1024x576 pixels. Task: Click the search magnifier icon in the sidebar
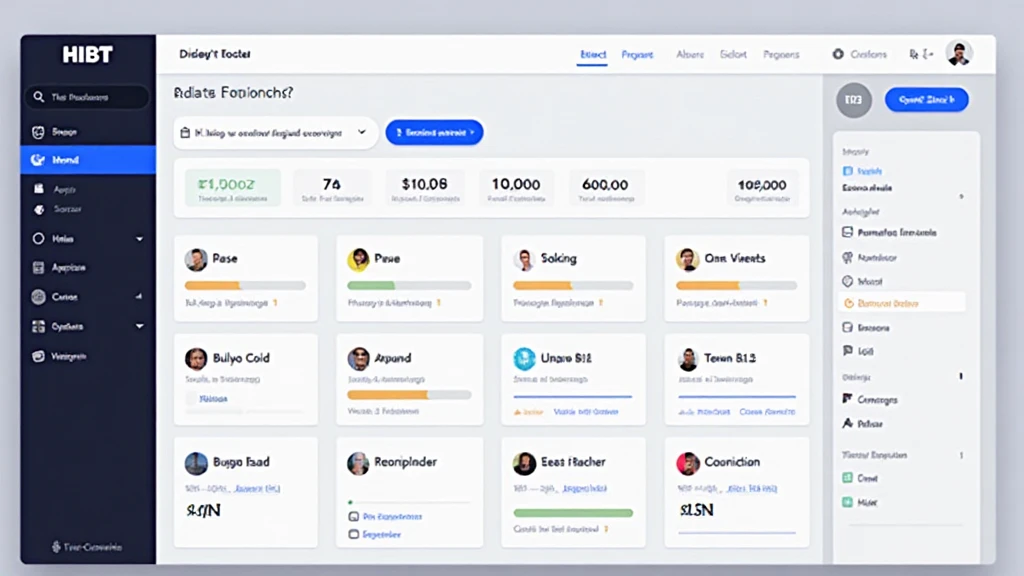click(x=39, y=97)
